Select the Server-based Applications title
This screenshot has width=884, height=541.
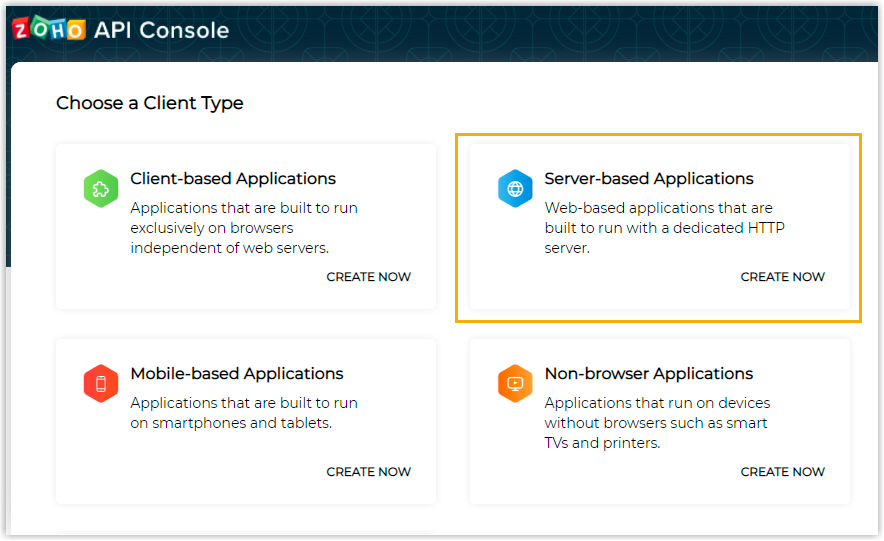coord(649,179)
